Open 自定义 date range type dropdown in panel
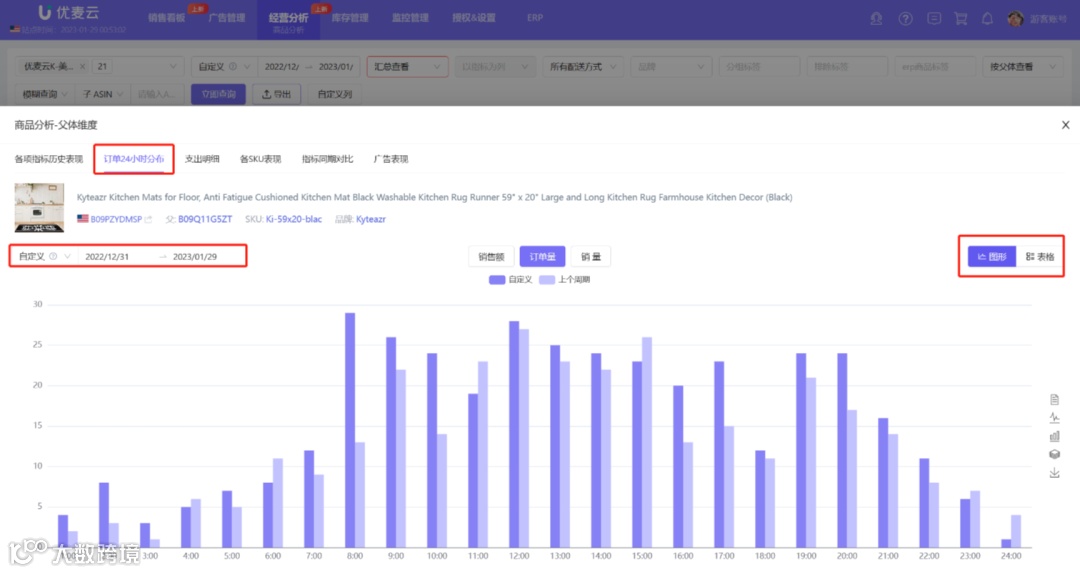The width and height of the screenshot is (1080, 573). [43, 256]
